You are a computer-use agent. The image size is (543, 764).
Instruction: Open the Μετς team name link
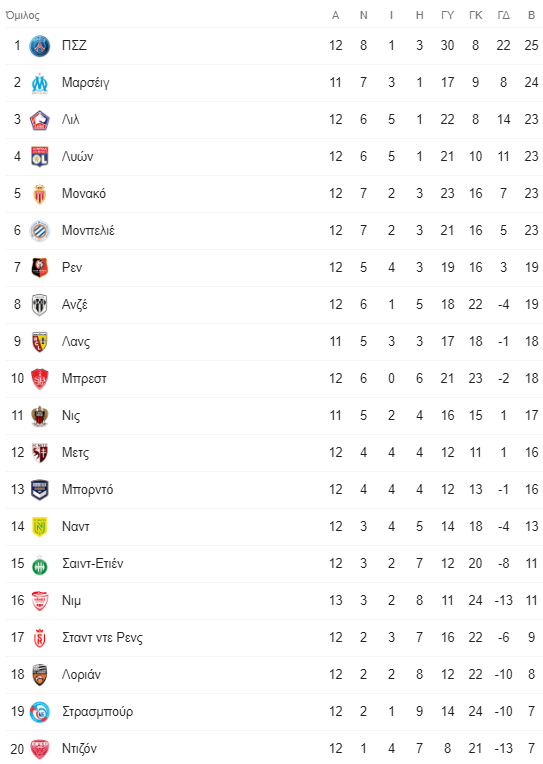pyautogui.click(x=76, y=453)
